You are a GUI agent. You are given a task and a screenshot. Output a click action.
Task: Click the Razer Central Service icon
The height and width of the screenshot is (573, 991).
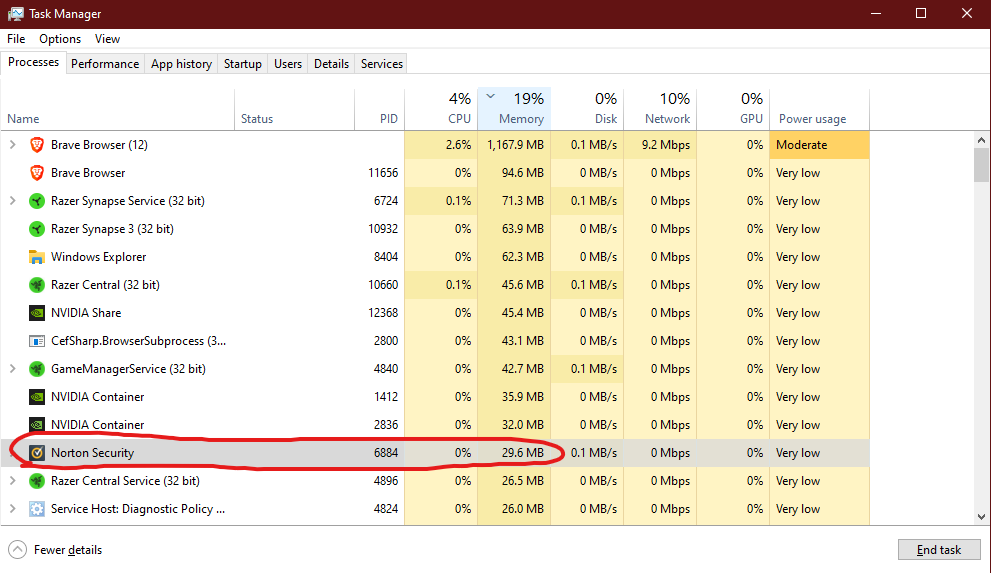coord(37,481)
